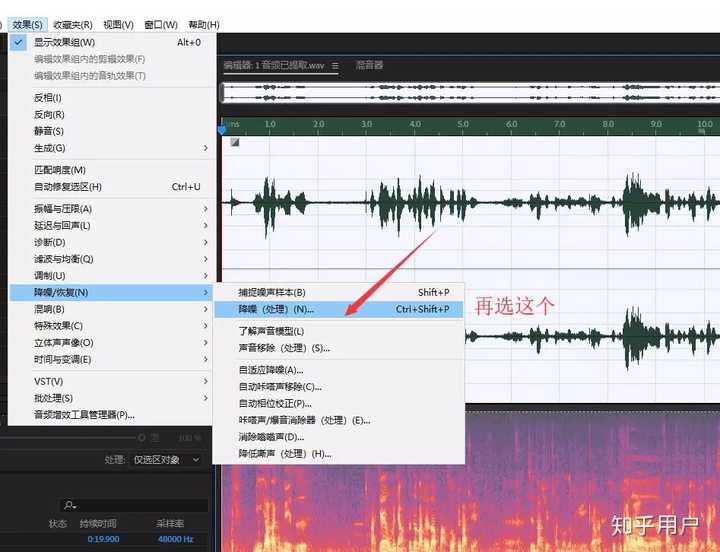This screenshot has width=720, height=552.
Task: Click the 48000 Hz sample rate value
Action: coord(175,539)
